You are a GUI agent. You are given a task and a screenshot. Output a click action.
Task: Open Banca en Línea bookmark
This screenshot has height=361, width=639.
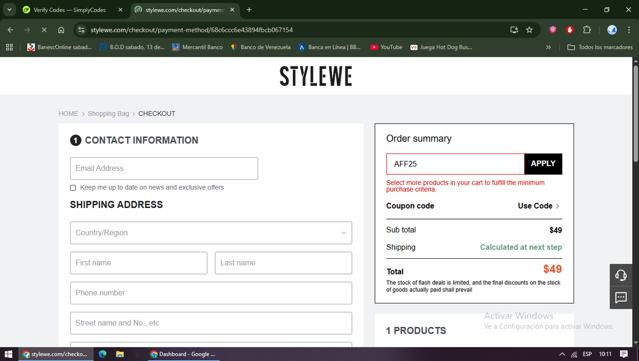[x=329, y=47]
